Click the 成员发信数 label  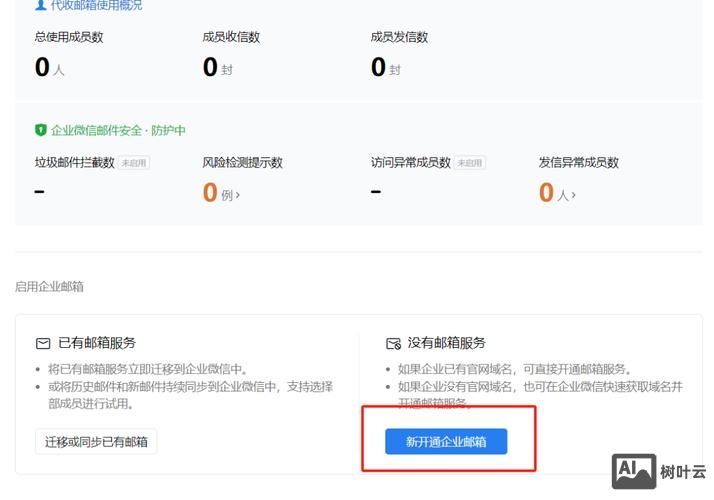tap(399, 37)
